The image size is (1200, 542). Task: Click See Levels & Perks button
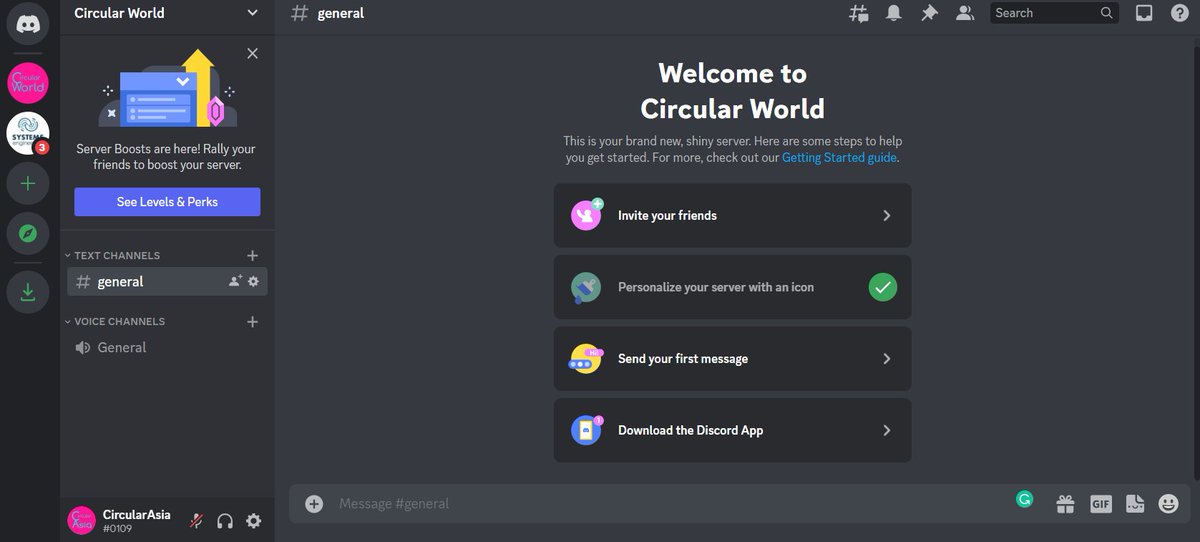click(x=167, y=202)
